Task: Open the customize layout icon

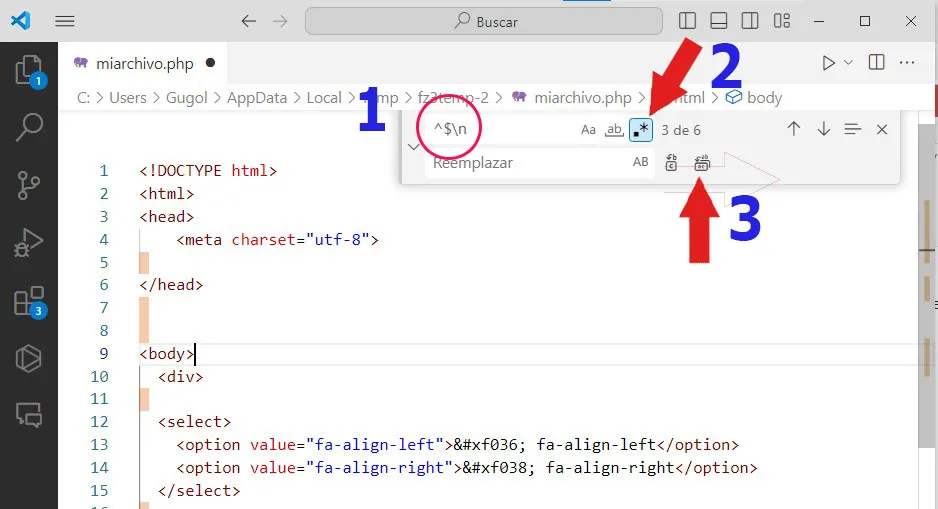Action: point(781,21)
